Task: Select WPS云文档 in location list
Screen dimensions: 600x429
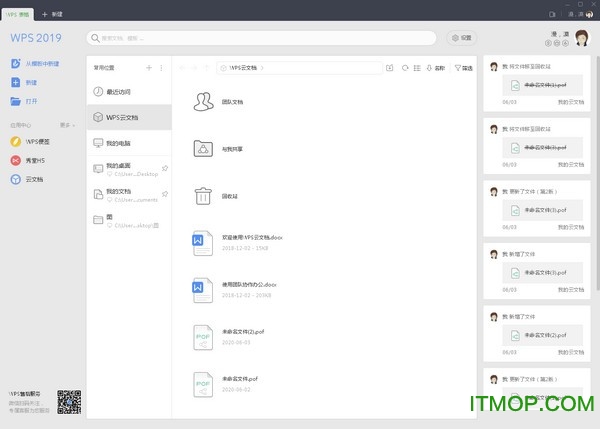Action: (129, 117)
